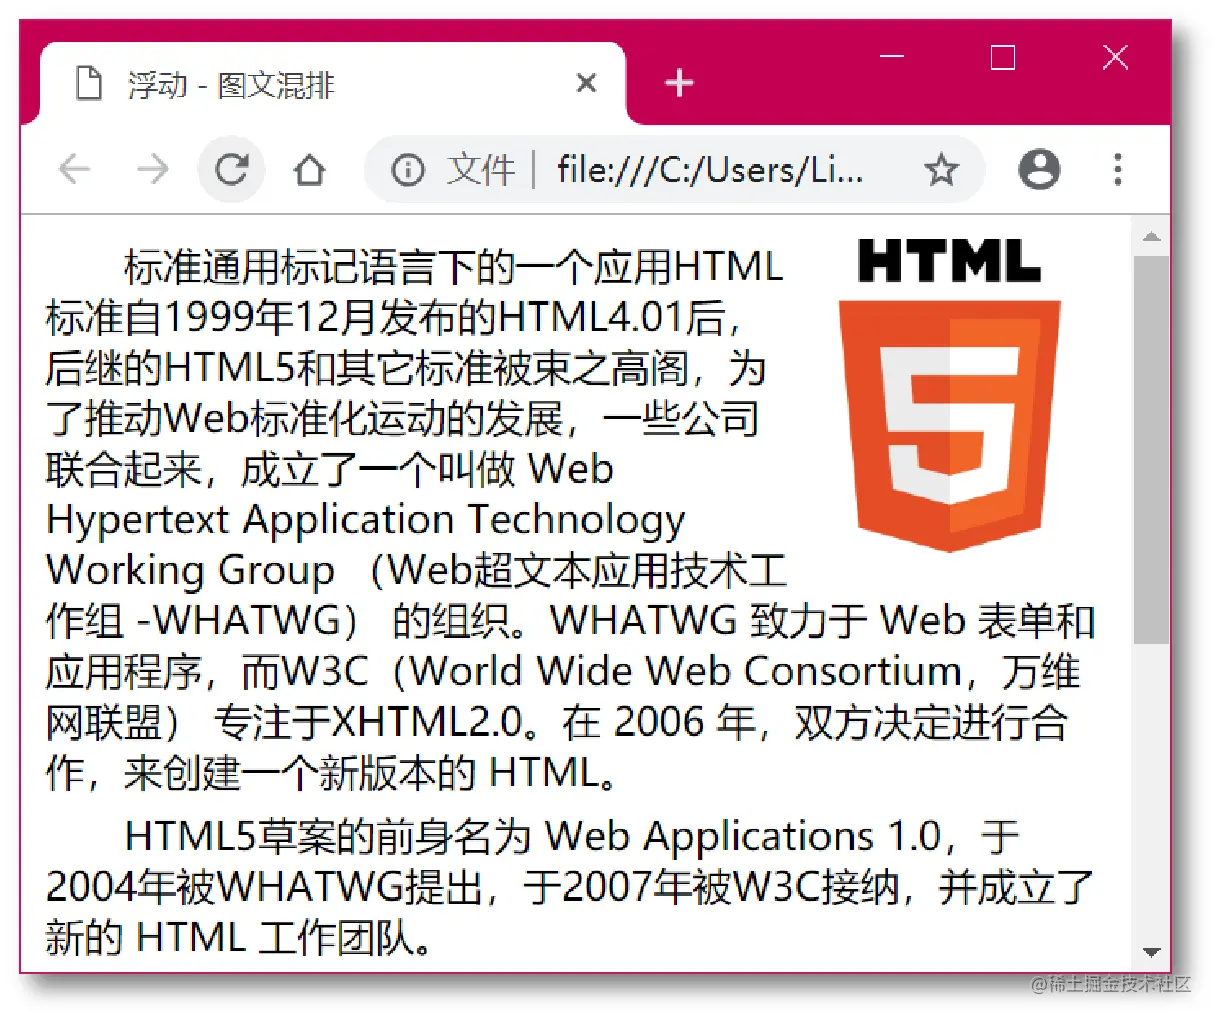Click the reload page icon
1218x1021 pixels.
coord(231,170)
